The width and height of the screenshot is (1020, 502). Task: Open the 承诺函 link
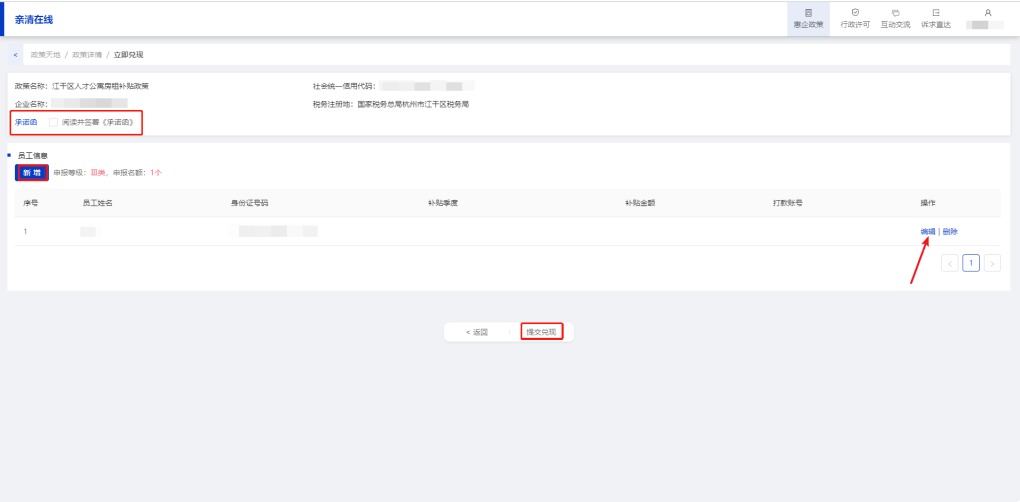click(x=26, y=122)
